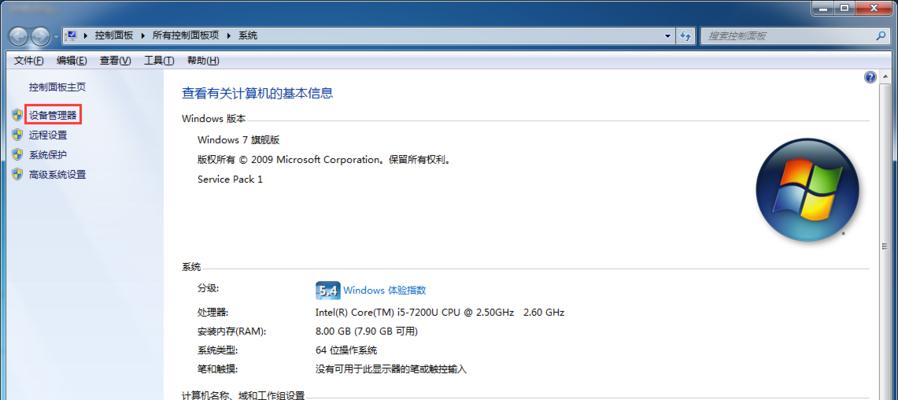This screenshot has width=898, height=400.
Task: Open help with the blue question mark
Action: click(871, 77)
